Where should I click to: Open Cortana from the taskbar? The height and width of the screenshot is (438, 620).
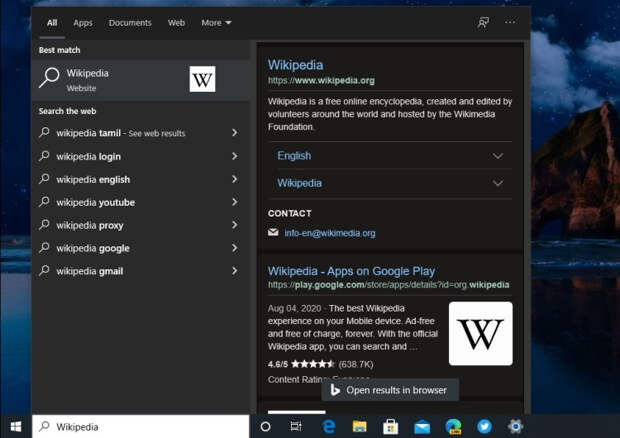pyautogui.click(x=265, y=426)
